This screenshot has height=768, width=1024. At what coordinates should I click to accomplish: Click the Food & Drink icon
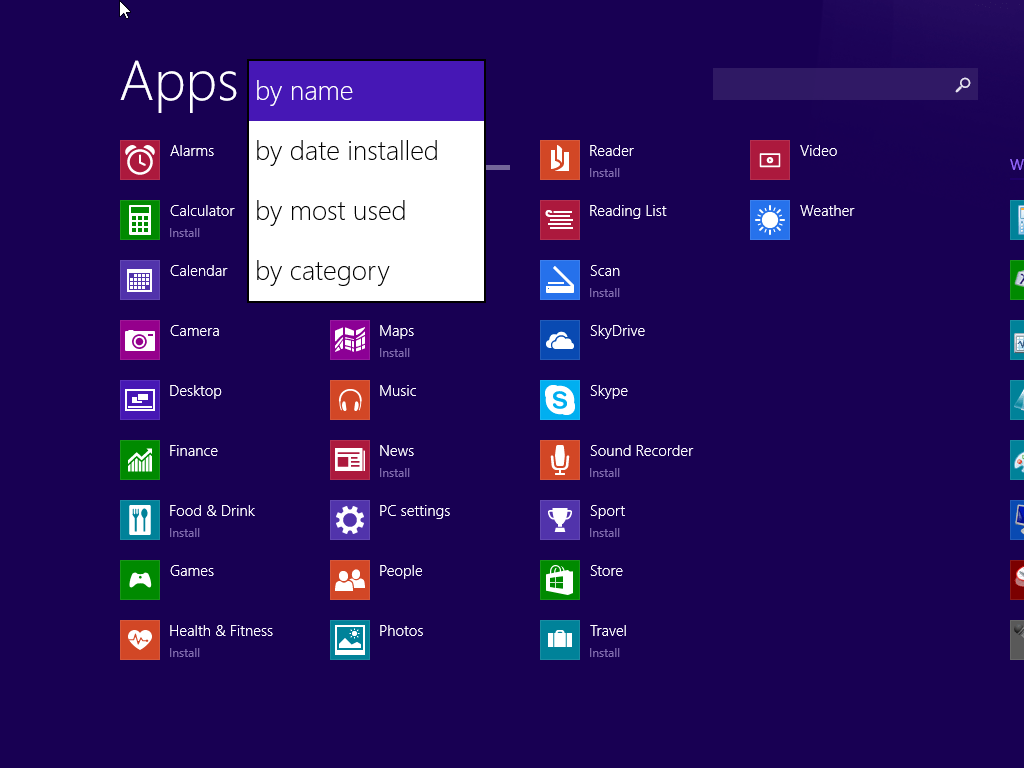point(140,520)
